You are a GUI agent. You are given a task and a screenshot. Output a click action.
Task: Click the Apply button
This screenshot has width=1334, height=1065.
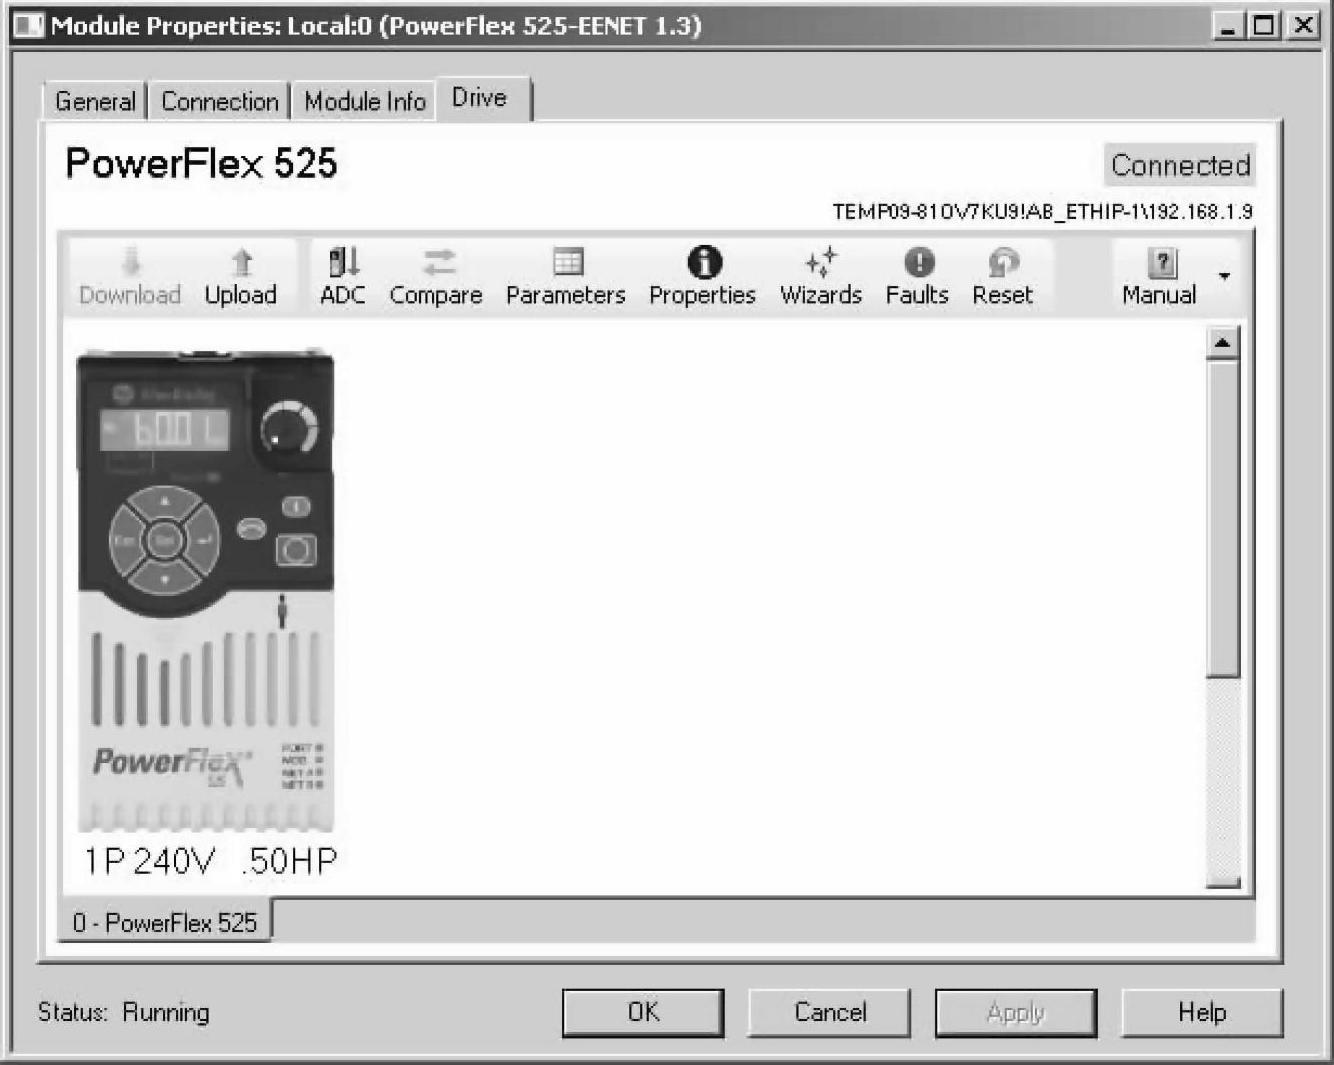[x=1016, y=1012]
